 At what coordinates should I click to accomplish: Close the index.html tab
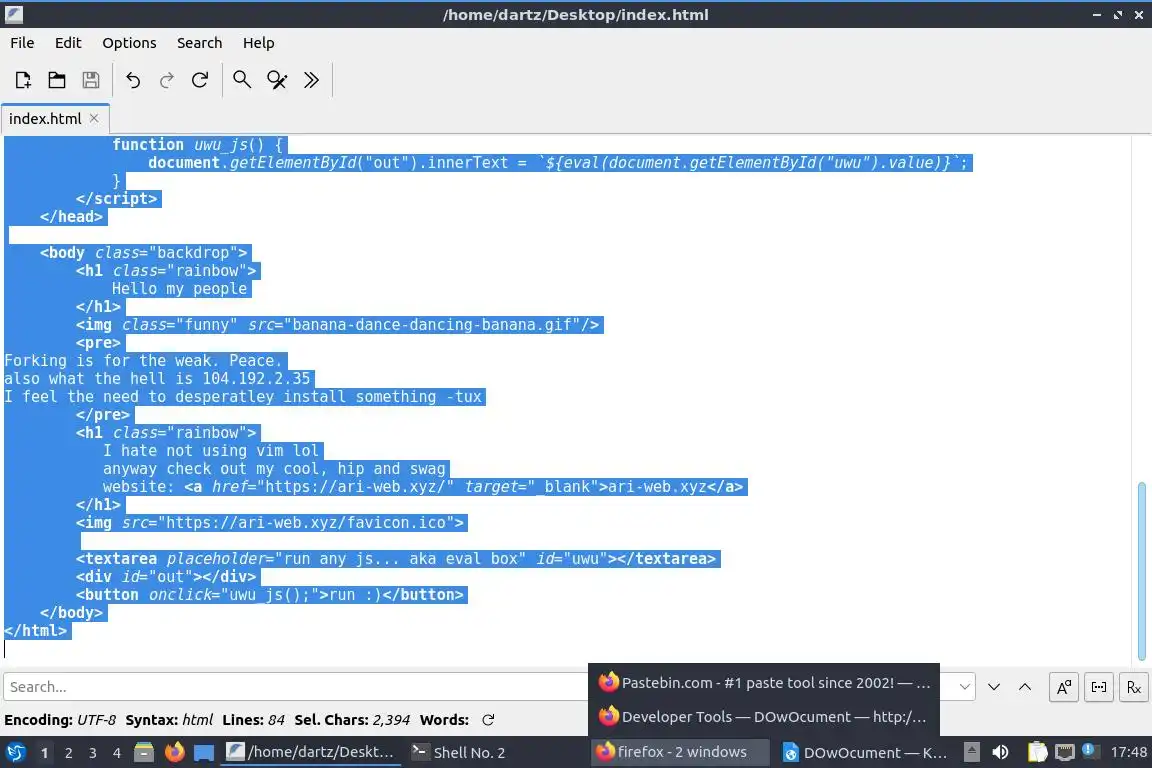[94, 118]
